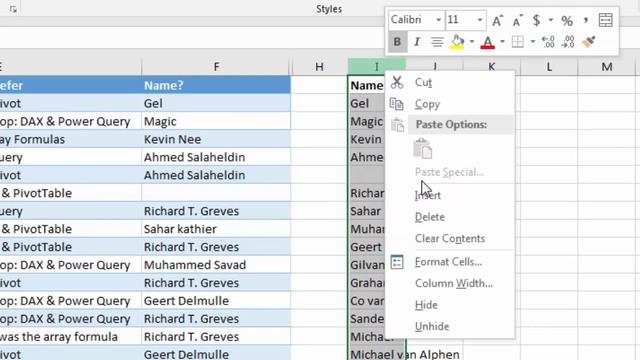Open the fill color dropdown arrow

[x=472, y=42]
